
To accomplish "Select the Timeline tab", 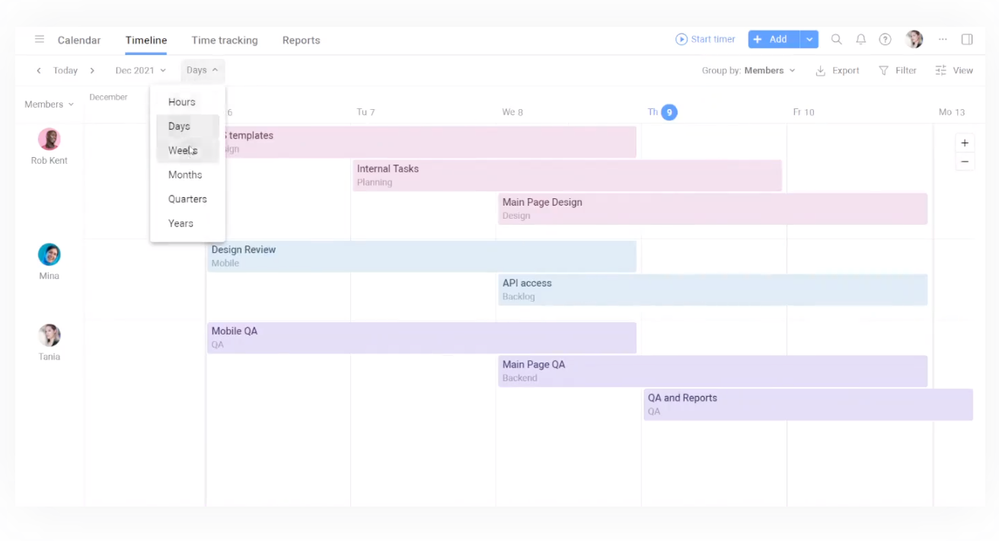I will click(x=146, y=40).
